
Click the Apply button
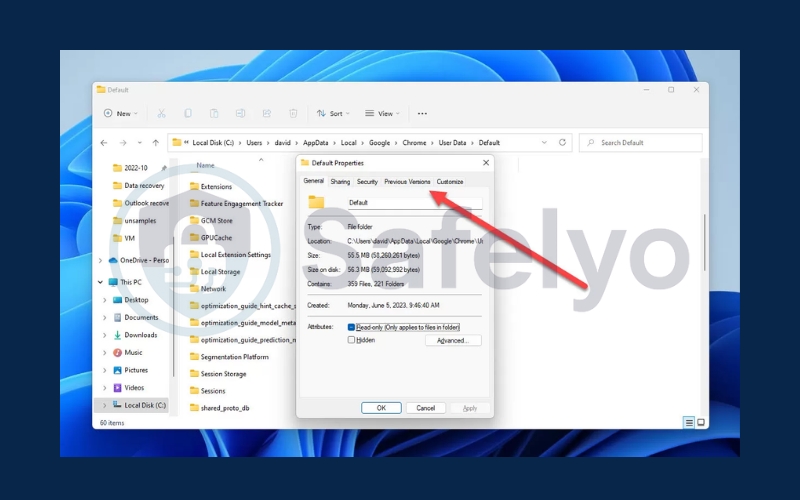pyautogui.click(x=470, y=408)
